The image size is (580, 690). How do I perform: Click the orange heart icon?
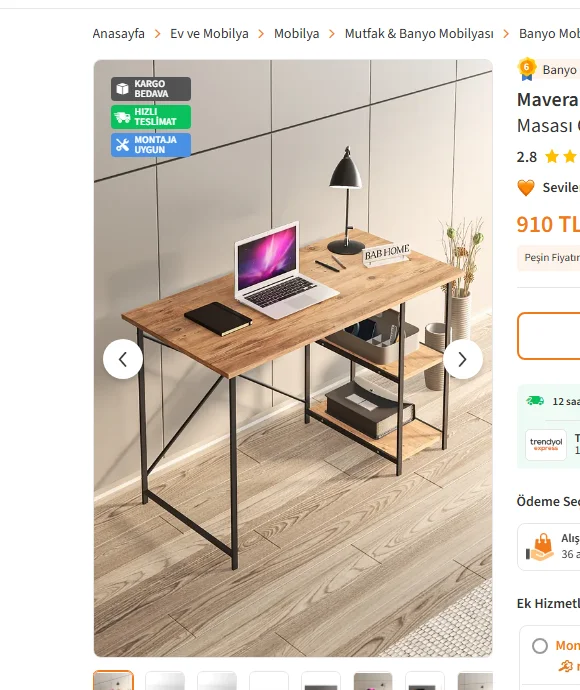(x=526, y=188)
